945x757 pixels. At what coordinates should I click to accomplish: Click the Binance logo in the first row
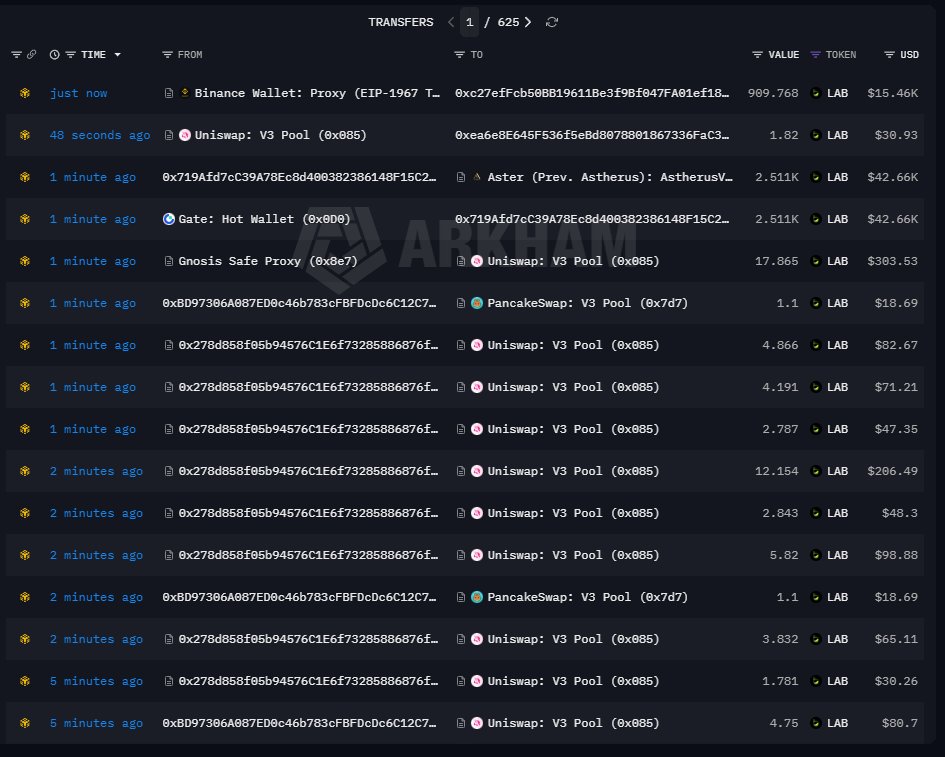(x=185, y=93)
